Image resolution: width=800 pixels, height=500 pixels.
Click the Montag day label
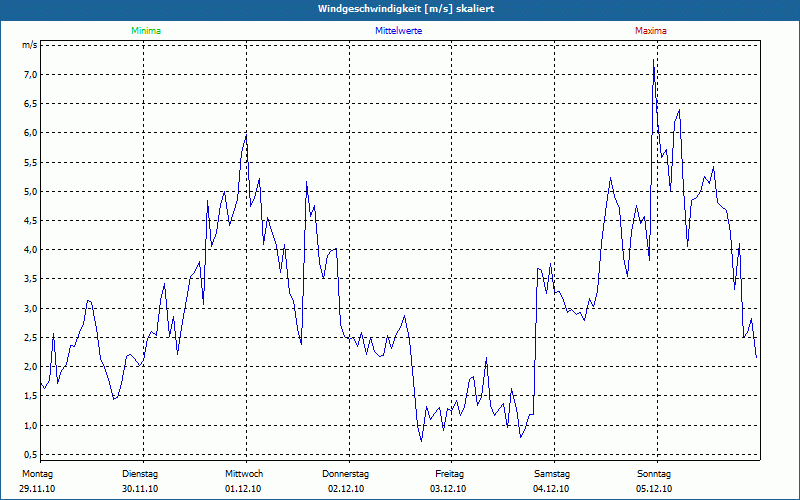click(37, 474)
